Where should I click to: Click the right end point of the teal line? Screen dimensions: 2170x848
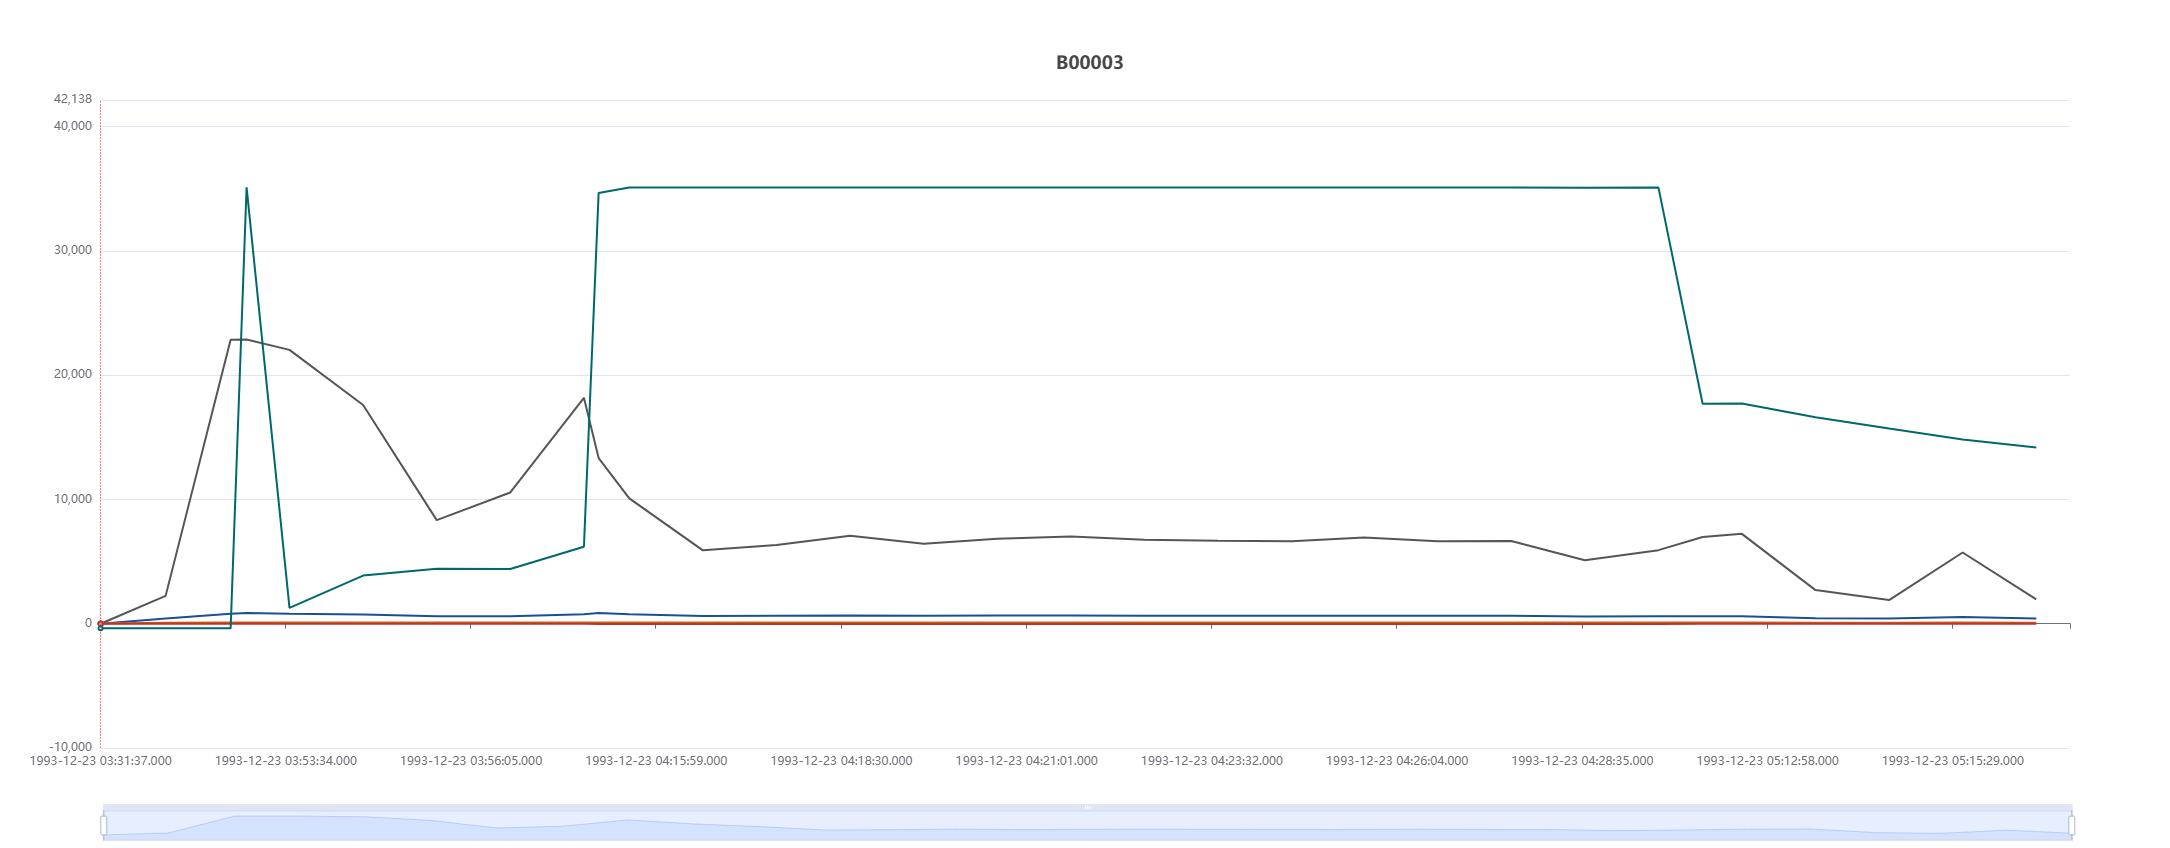[x=2035, y=447]
